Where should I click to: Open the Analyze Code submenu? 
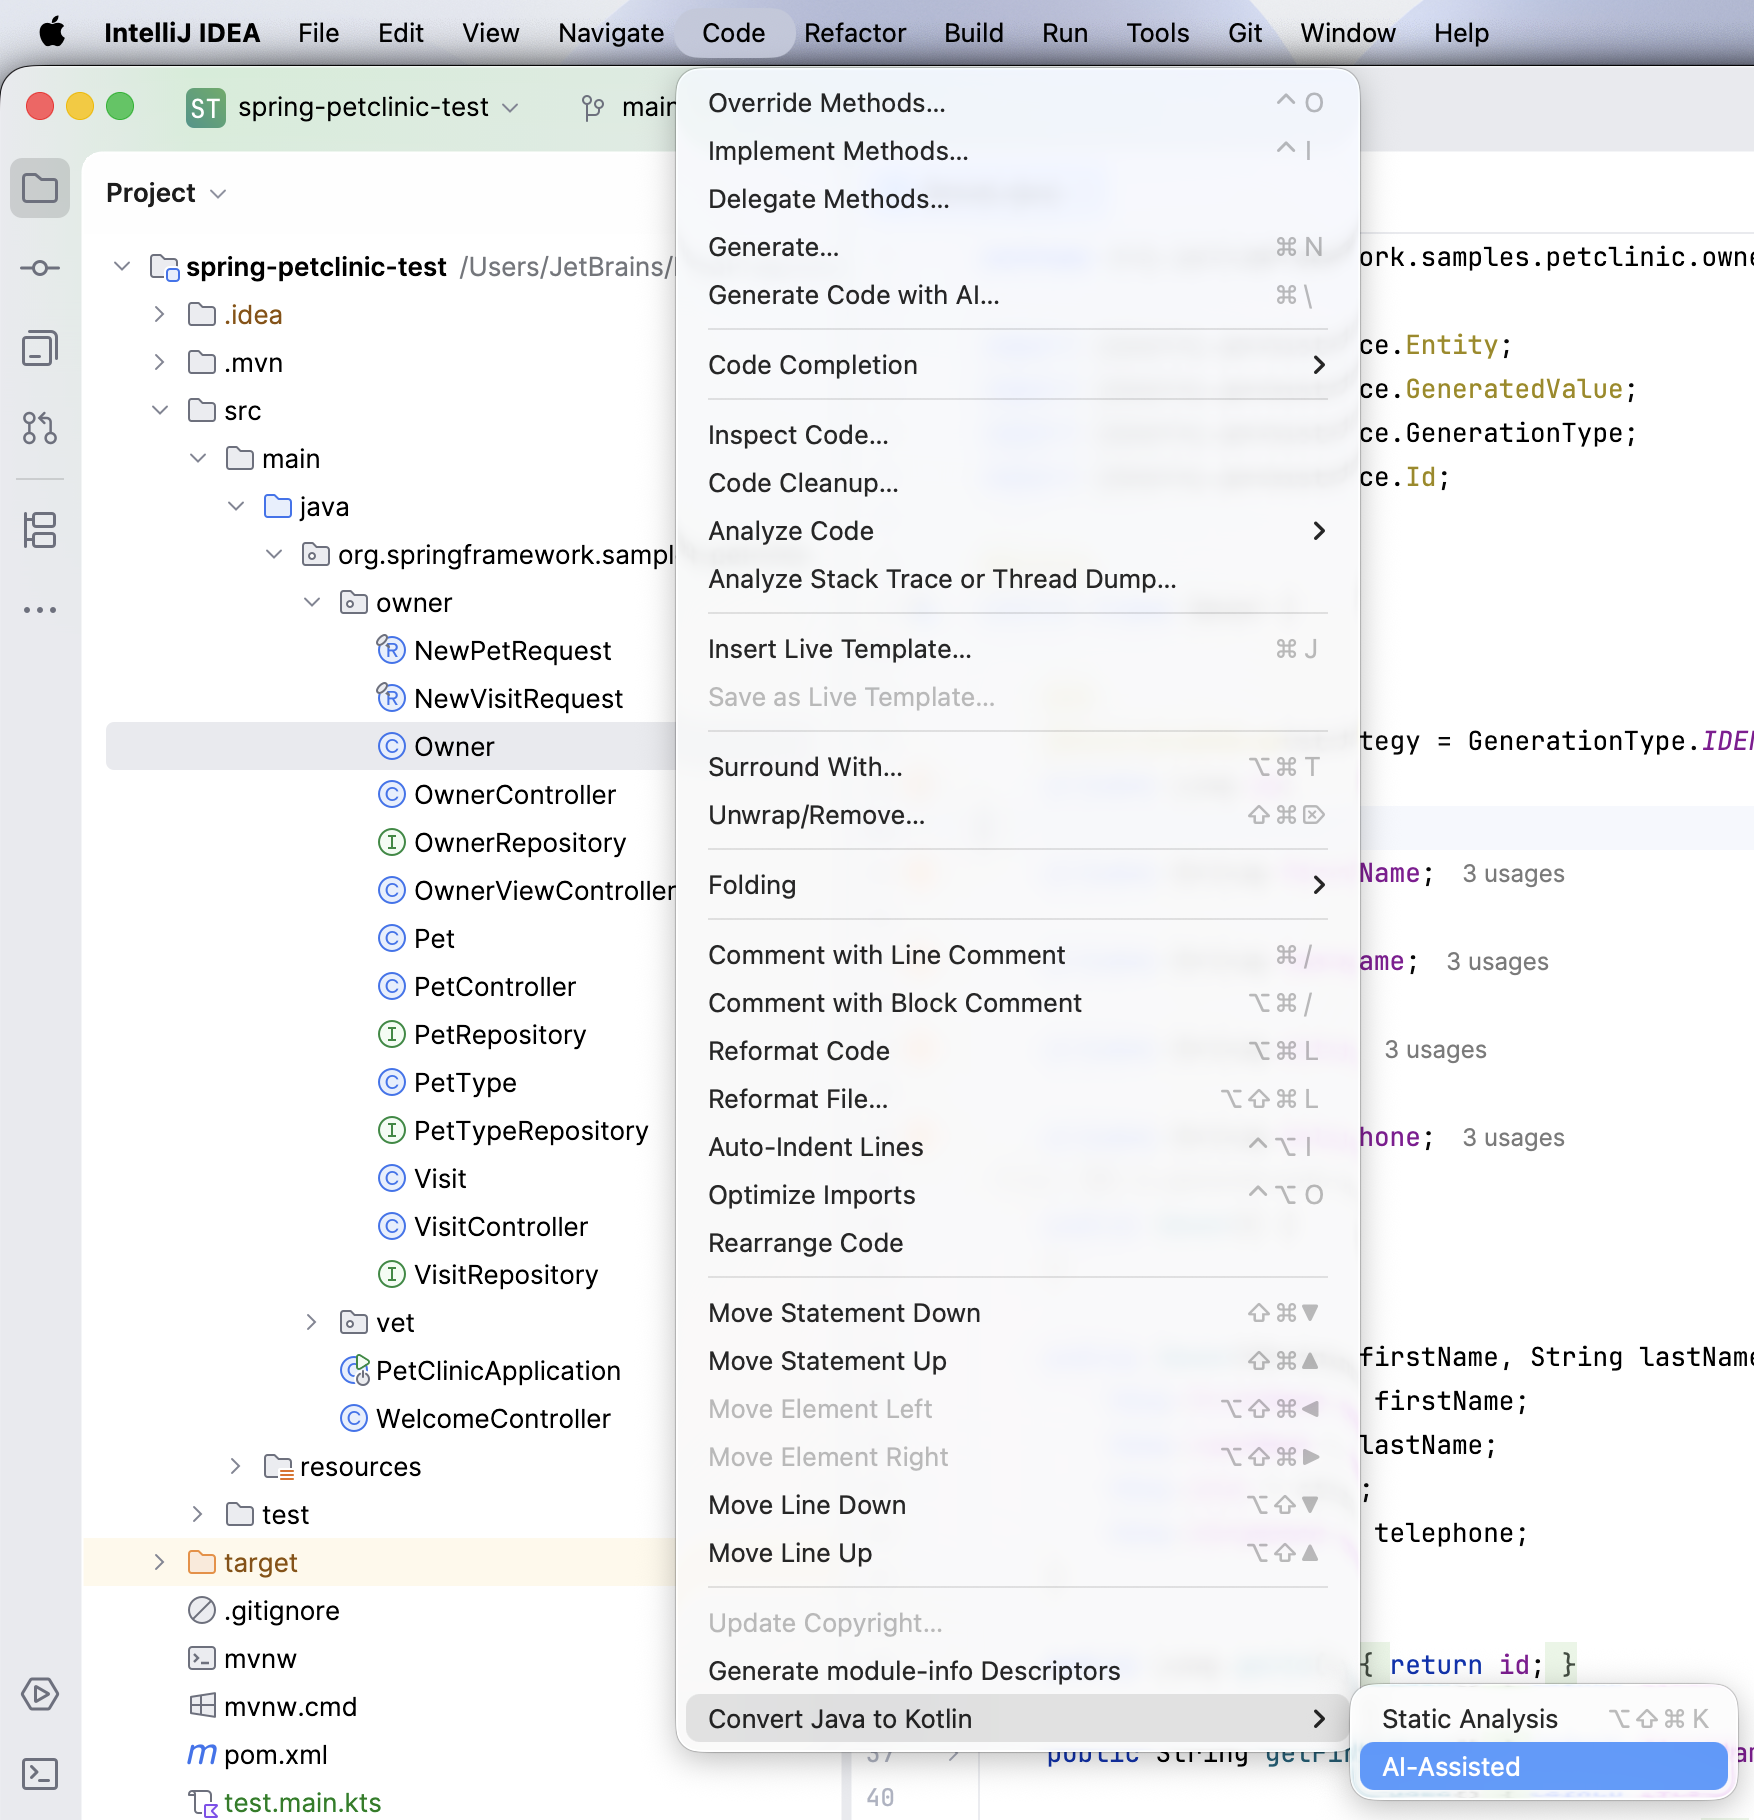(1017, 531)
